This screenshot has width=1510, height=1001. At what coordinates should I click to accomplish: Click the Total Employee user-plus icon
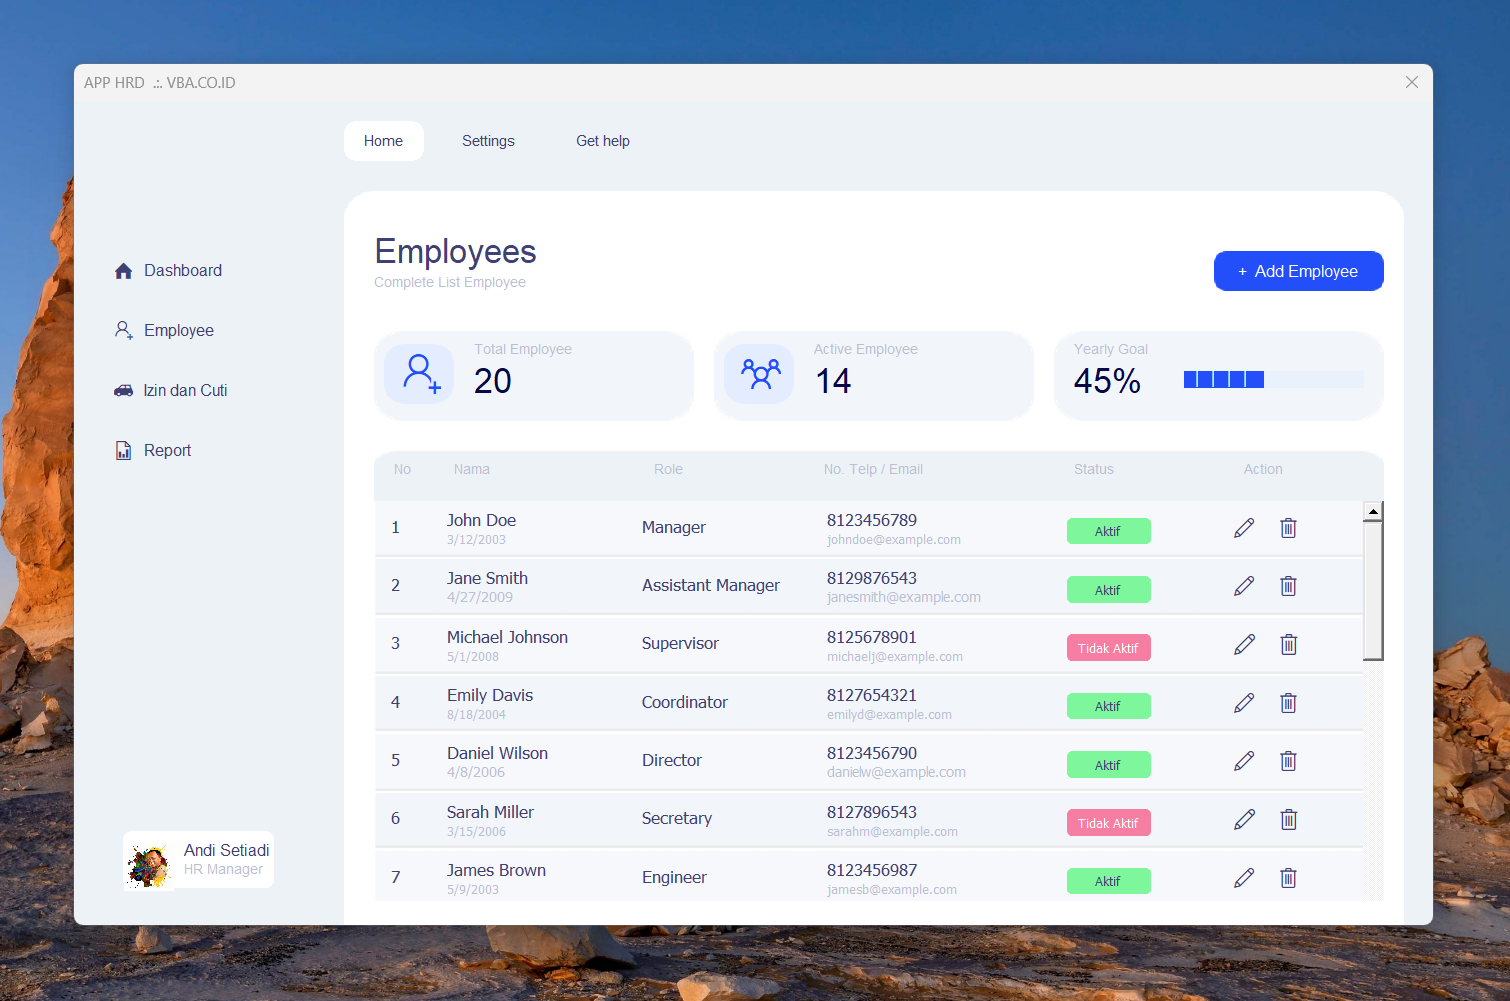420,374
